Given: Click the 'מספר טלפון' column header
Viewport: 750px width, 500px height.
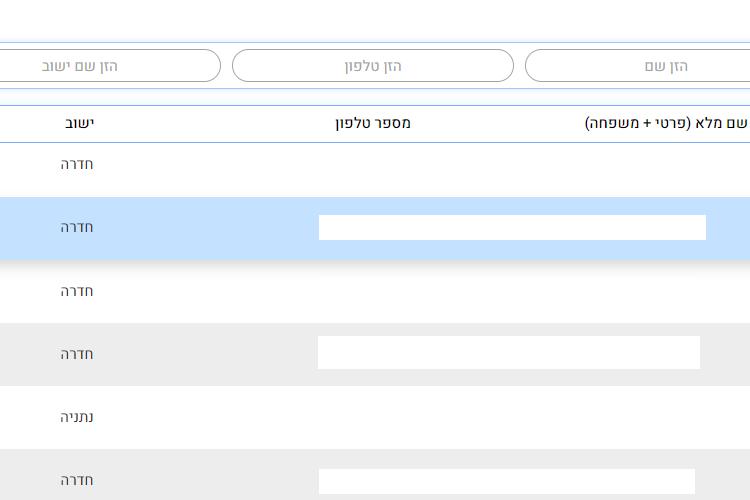Looking at the screenshot, I should tap(373, 123).
